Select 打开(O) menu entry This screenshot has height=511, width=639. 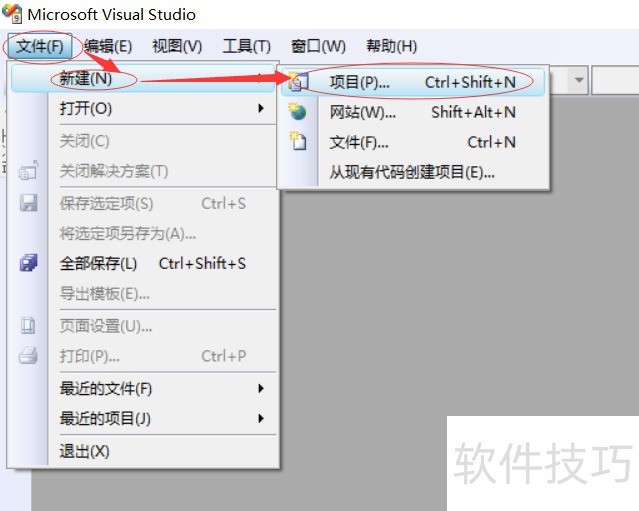coord(143,108)
